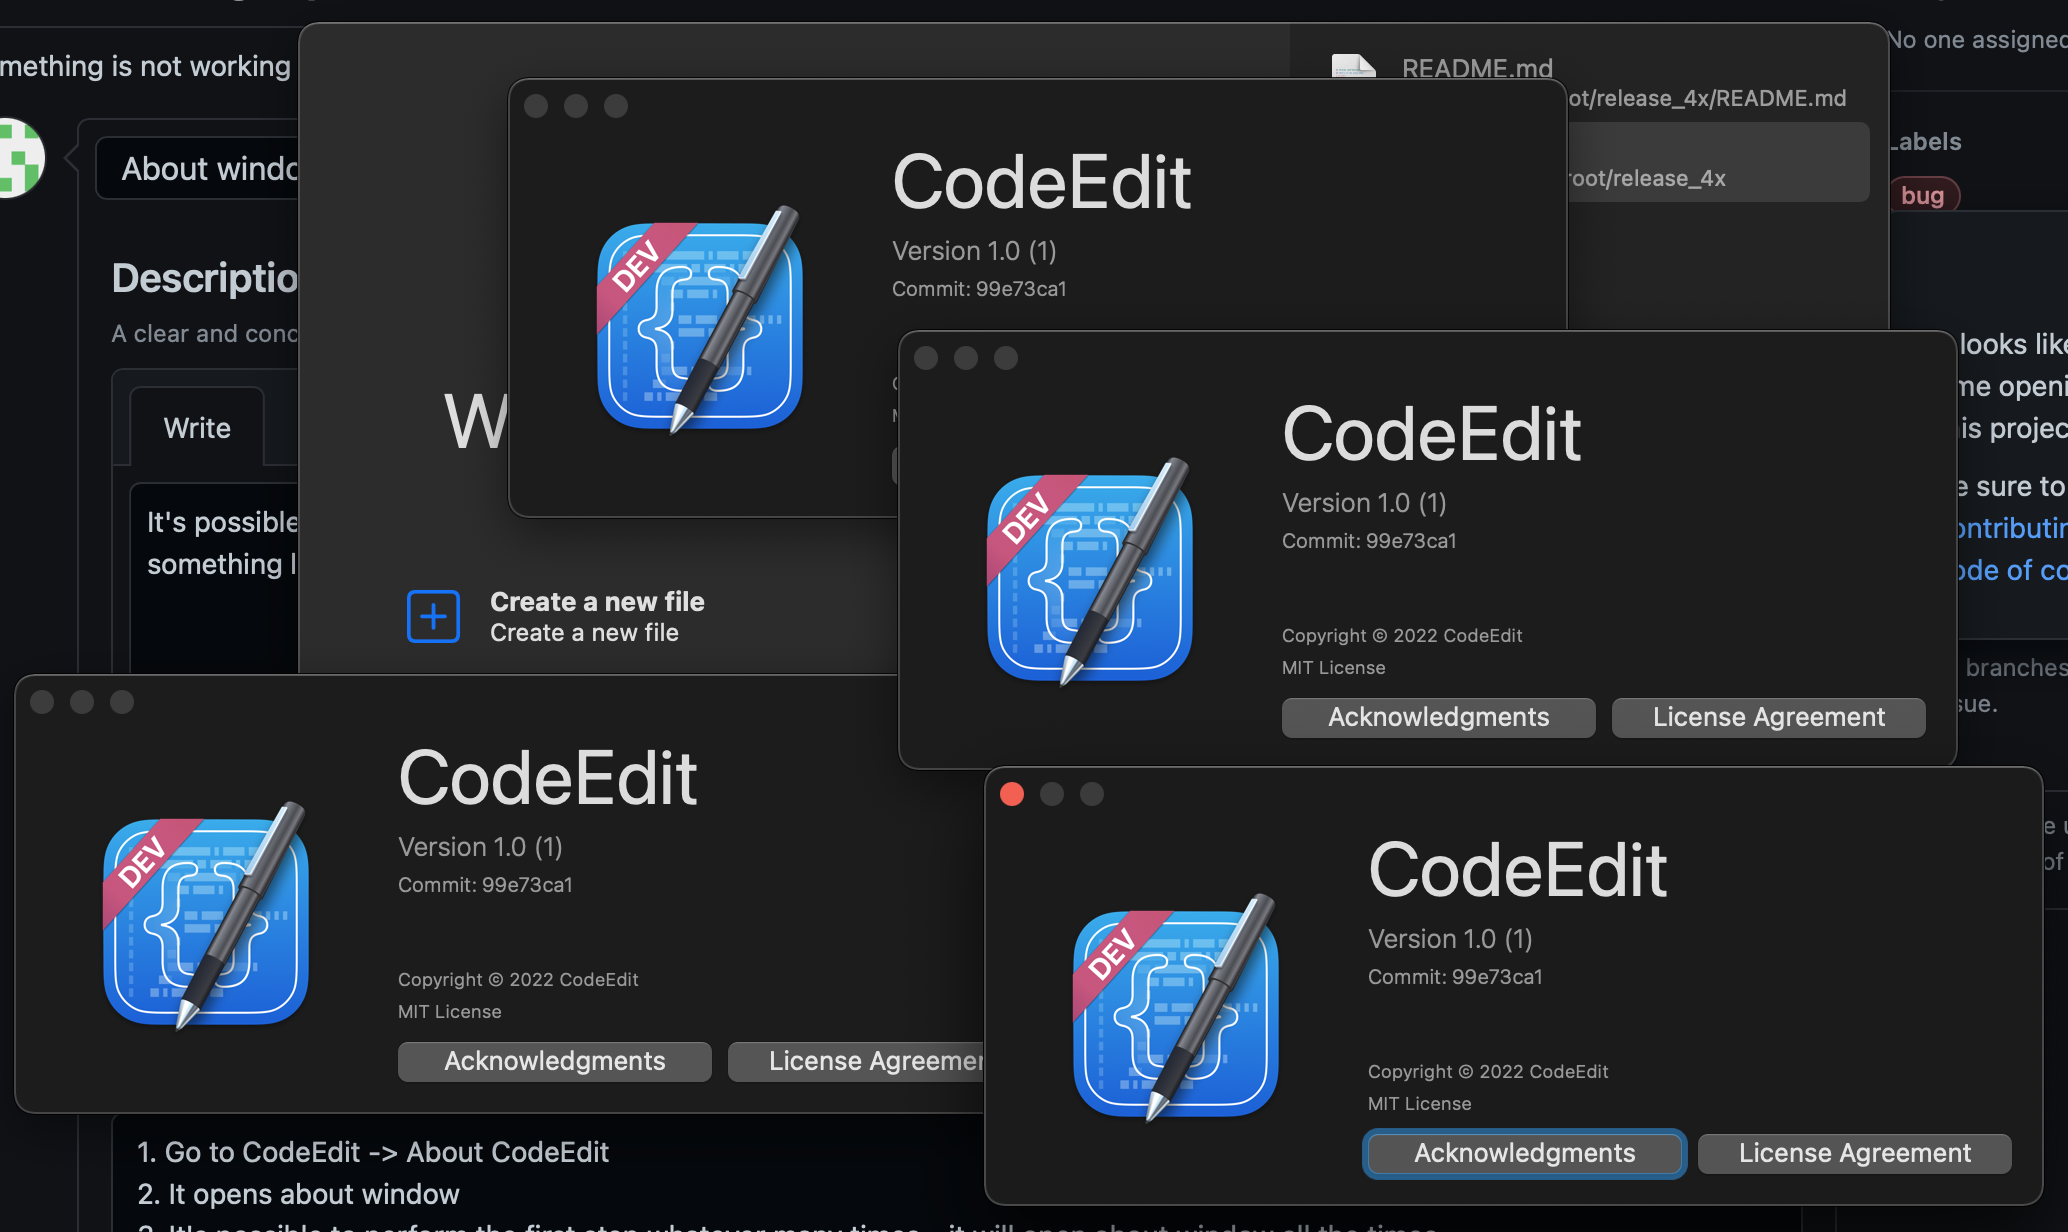Viewport: 2068px width, 1232px height.
Task: Click the README.md document icon
Action: 1354,66
